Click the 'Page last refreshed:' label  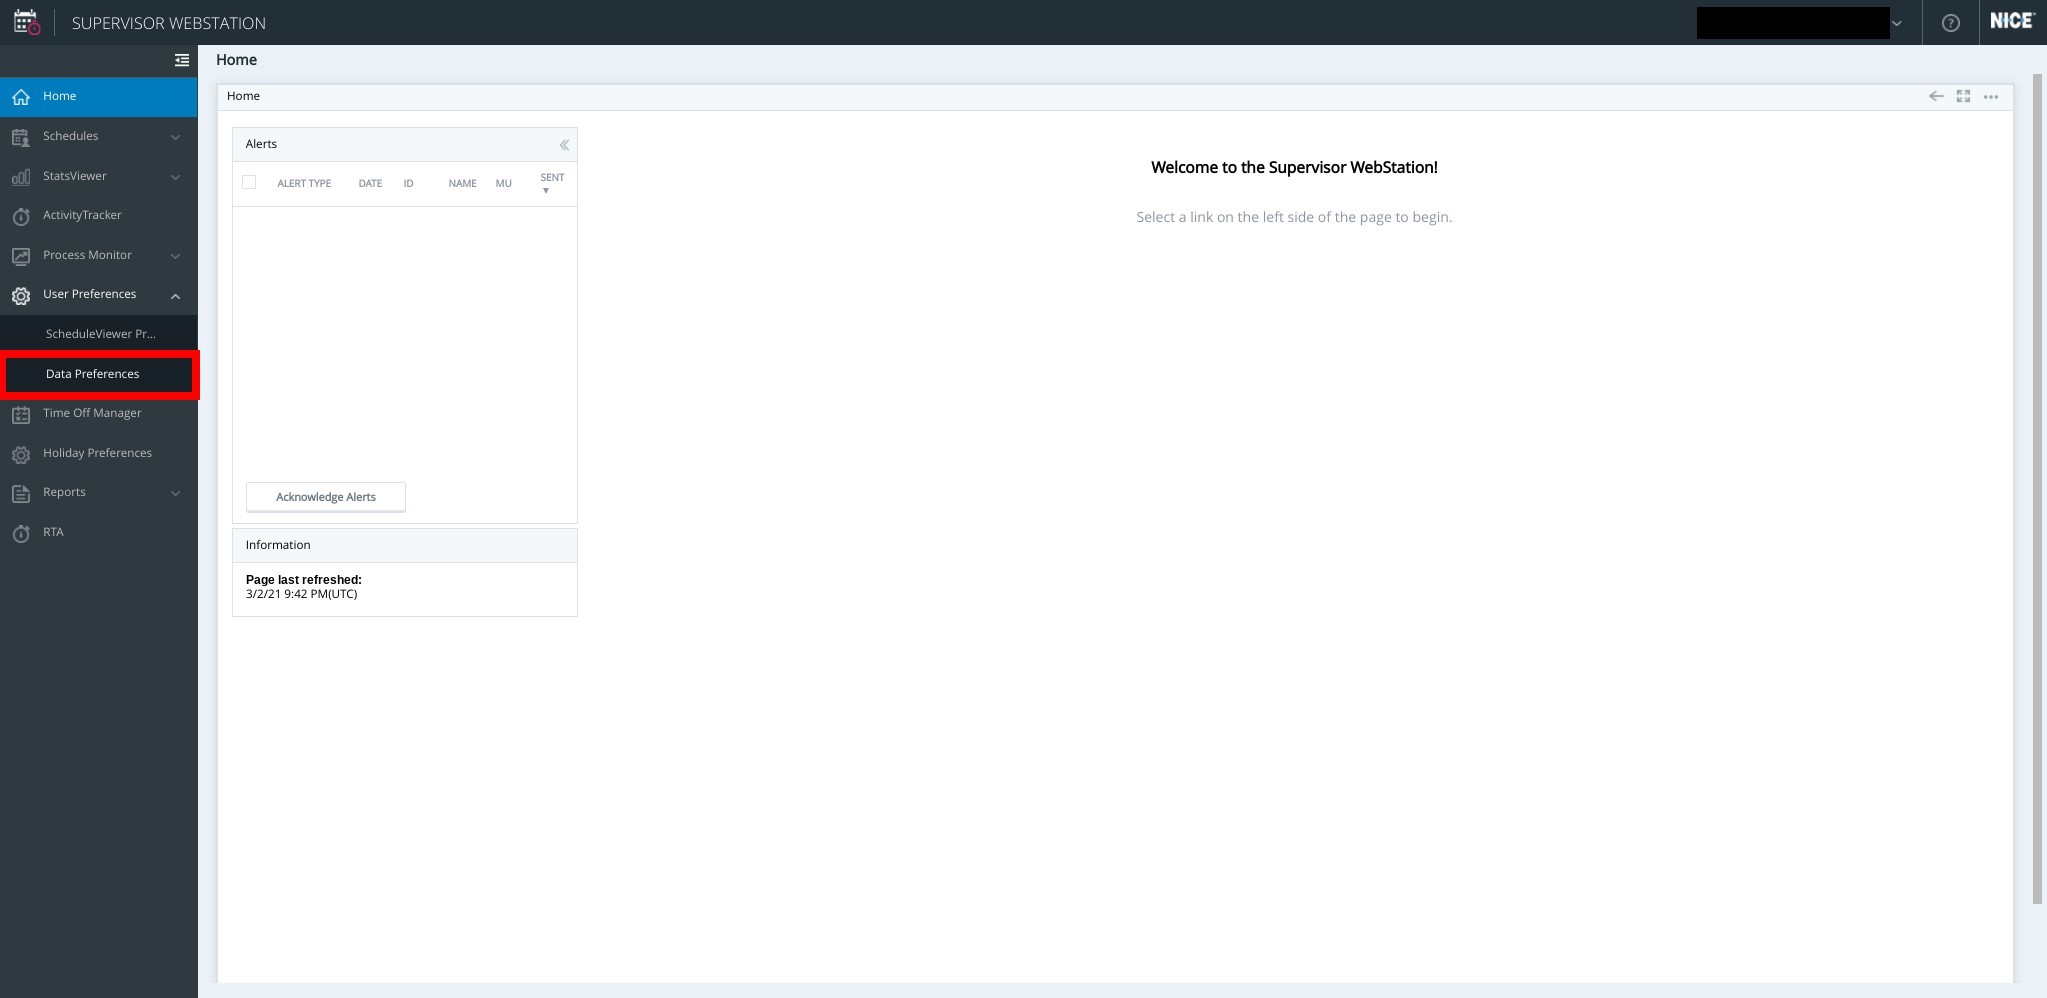(304, 580)
